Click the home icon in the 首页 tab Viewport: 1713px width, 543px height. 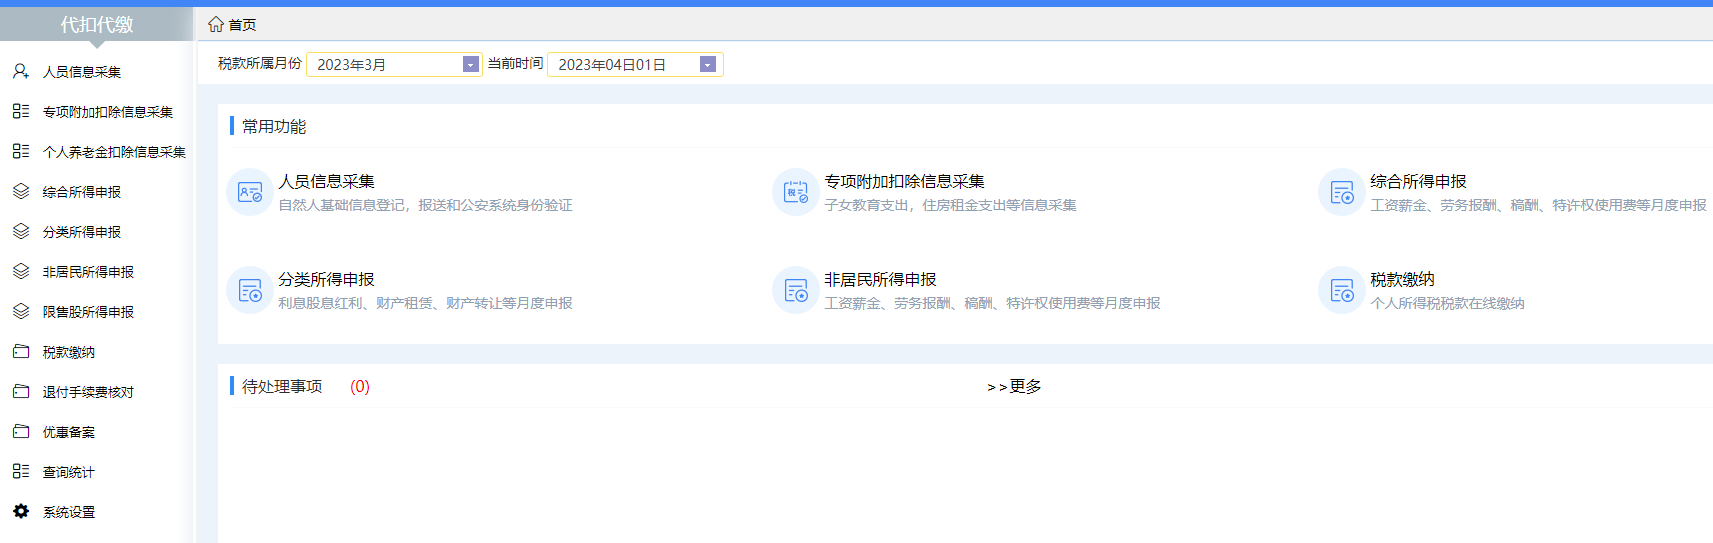coord(216,24)
